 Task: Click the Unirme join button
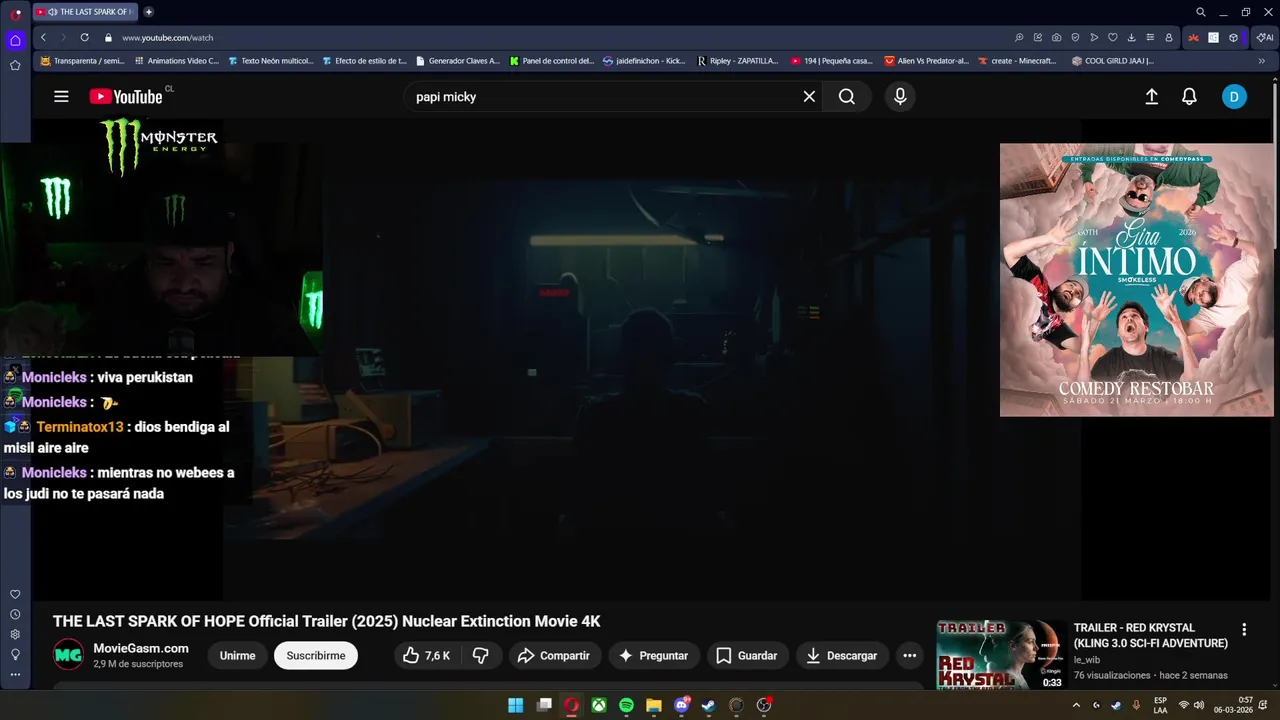click(x=237, y=656)
